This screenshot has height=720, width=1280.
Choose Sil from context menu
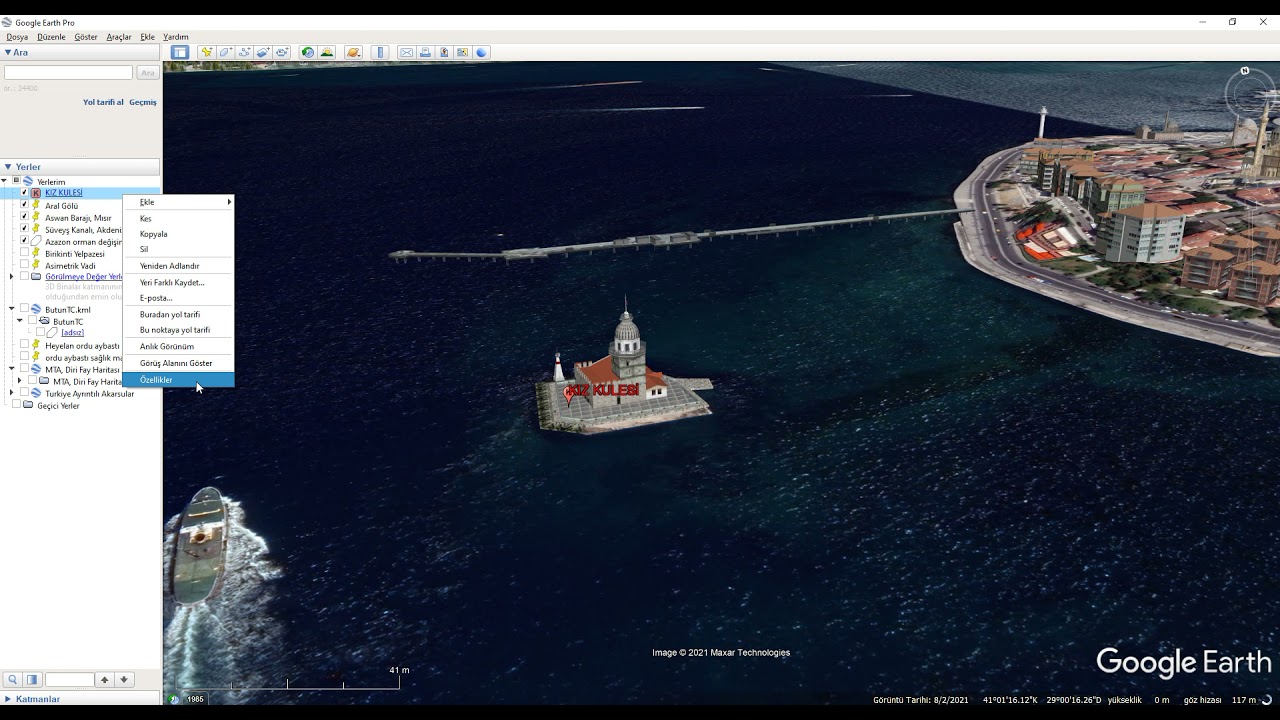tap(178, 249)
